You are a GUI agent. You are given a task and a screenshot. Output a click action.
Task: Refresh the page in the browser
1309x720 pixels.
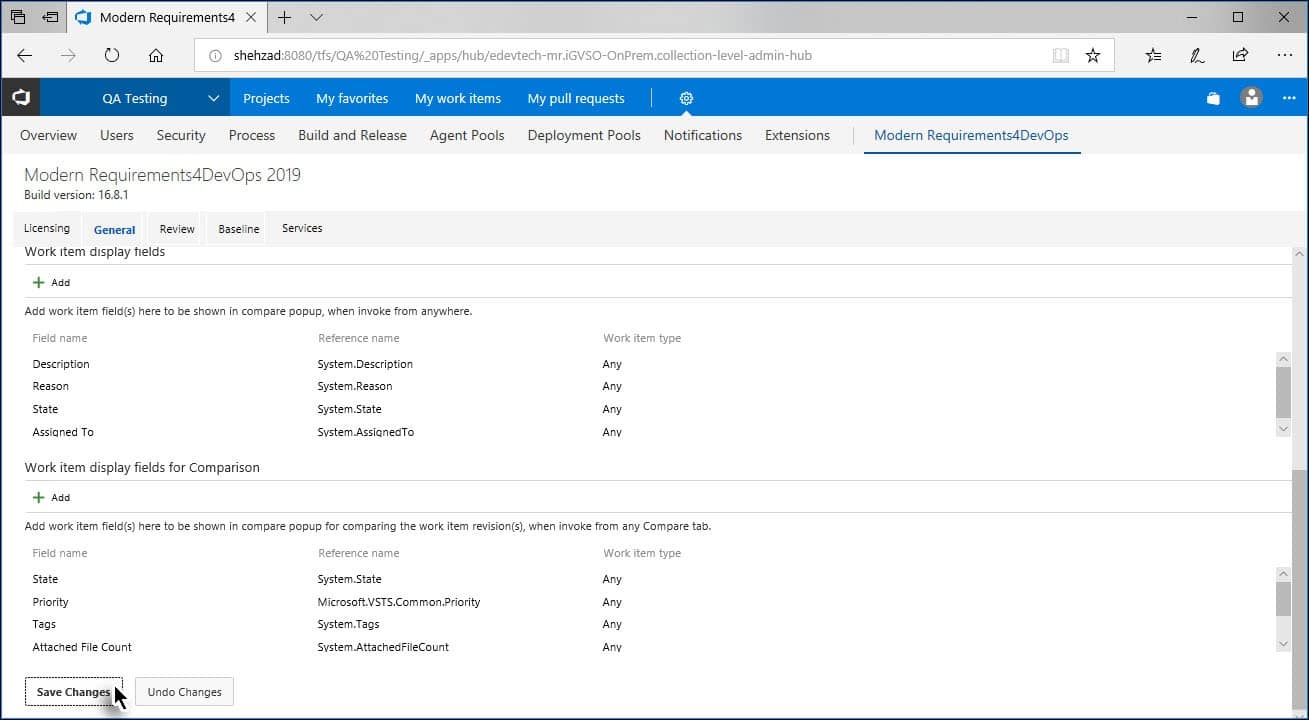pos(112,56)
